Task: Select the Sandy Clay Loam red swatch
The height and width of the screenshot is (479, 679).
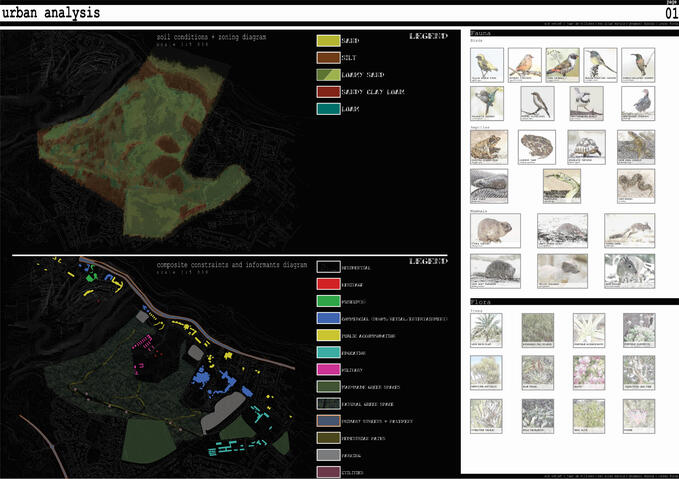Action: (329, 93)
